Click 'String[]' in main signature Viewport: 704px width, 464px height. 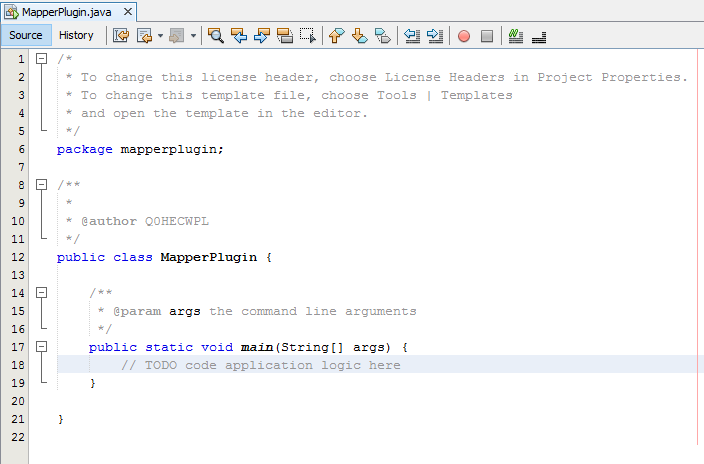(x=312, y=347)
